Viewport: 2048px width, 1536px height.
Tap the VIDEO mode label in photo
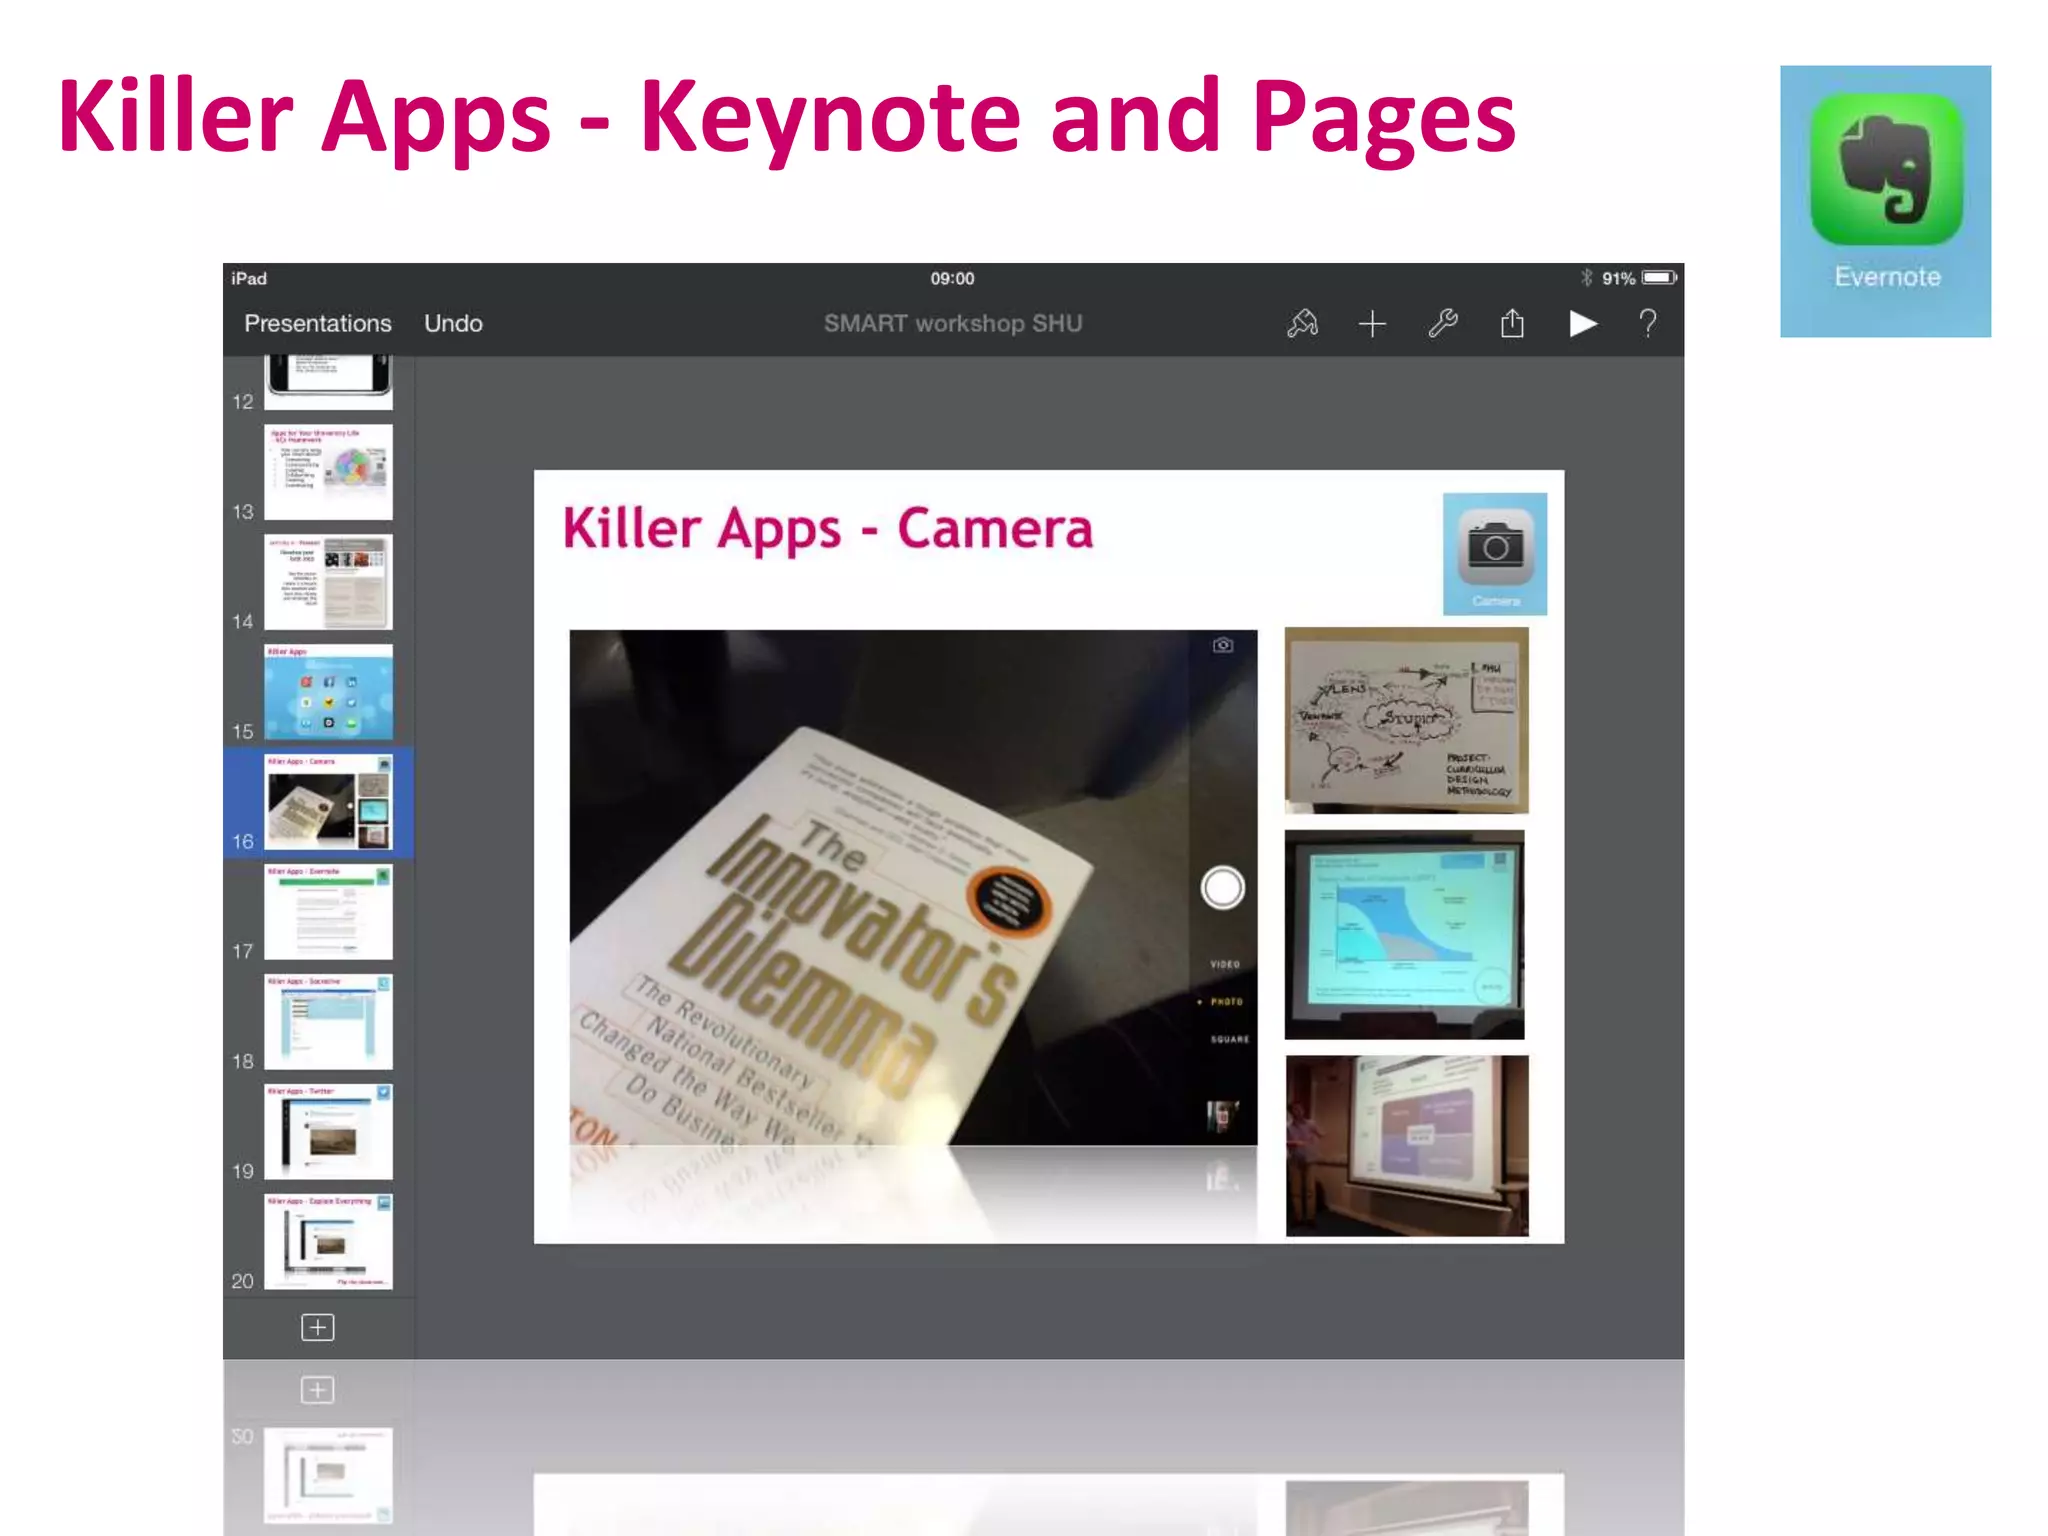point(1225,964)
